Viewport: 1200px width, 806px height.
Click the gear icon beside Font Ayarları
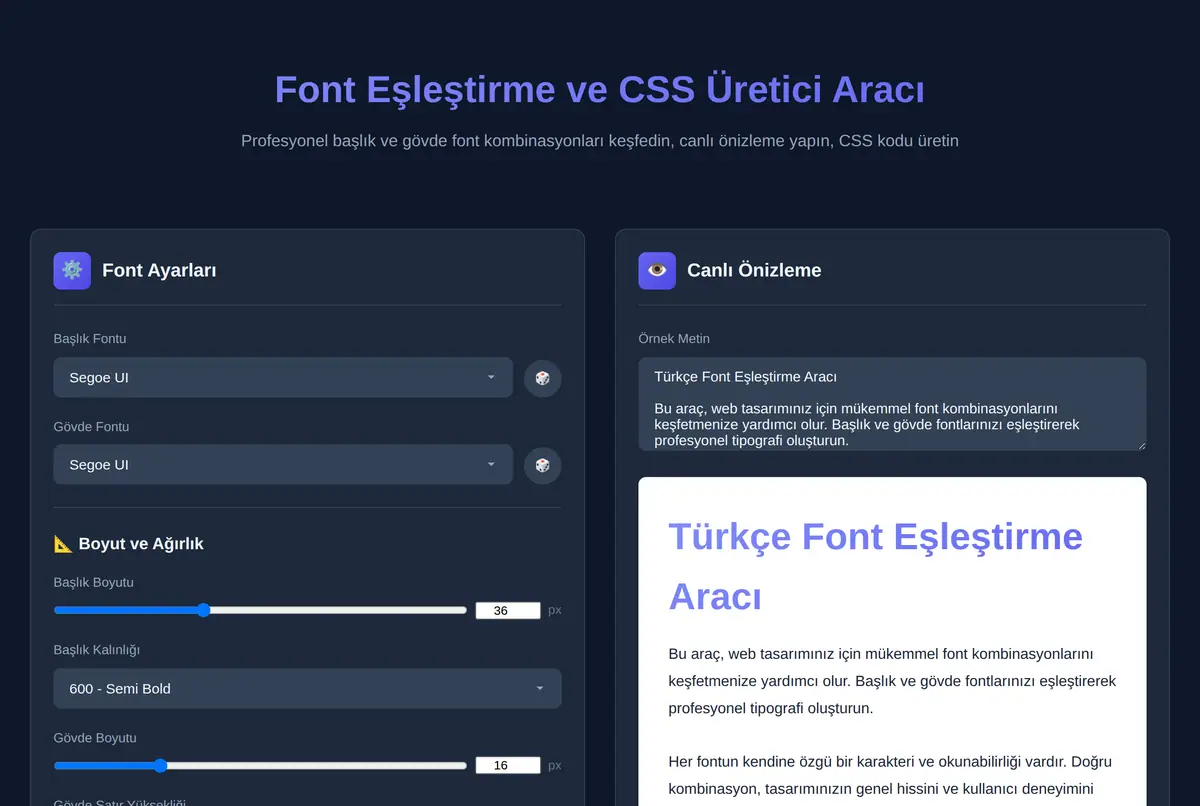point(72,270)
